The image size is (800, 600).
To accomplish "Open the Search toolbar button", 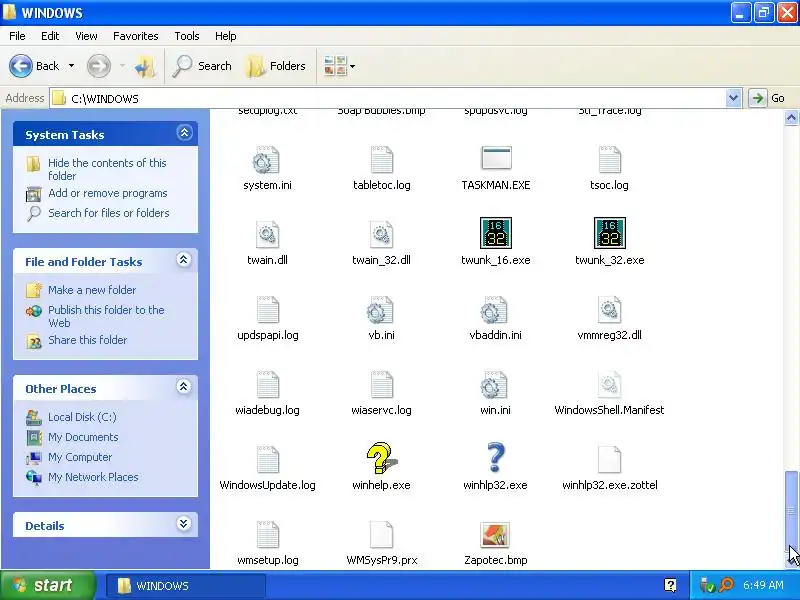I will (202, 66).
